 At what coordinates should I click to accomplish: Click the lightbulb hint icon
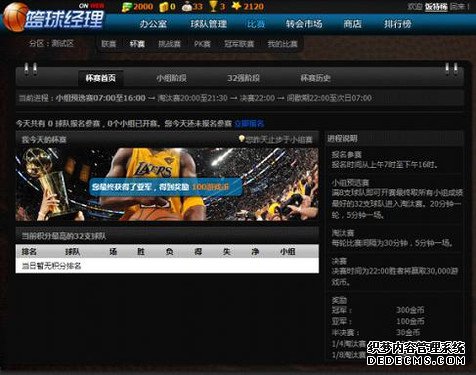point(242,139)
